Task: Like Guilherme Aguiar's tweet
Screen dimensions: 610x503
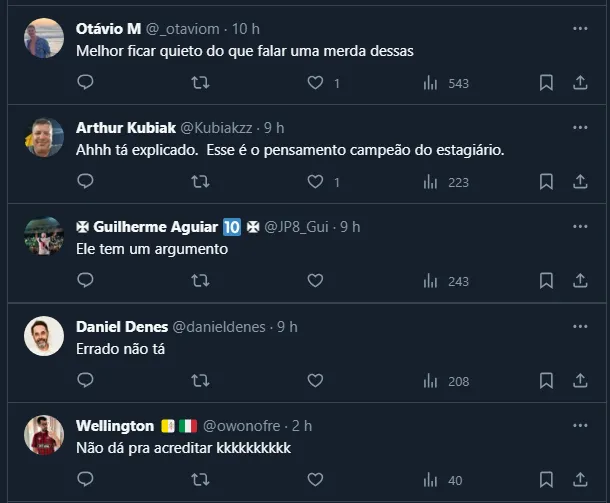Action: point(315,281)
